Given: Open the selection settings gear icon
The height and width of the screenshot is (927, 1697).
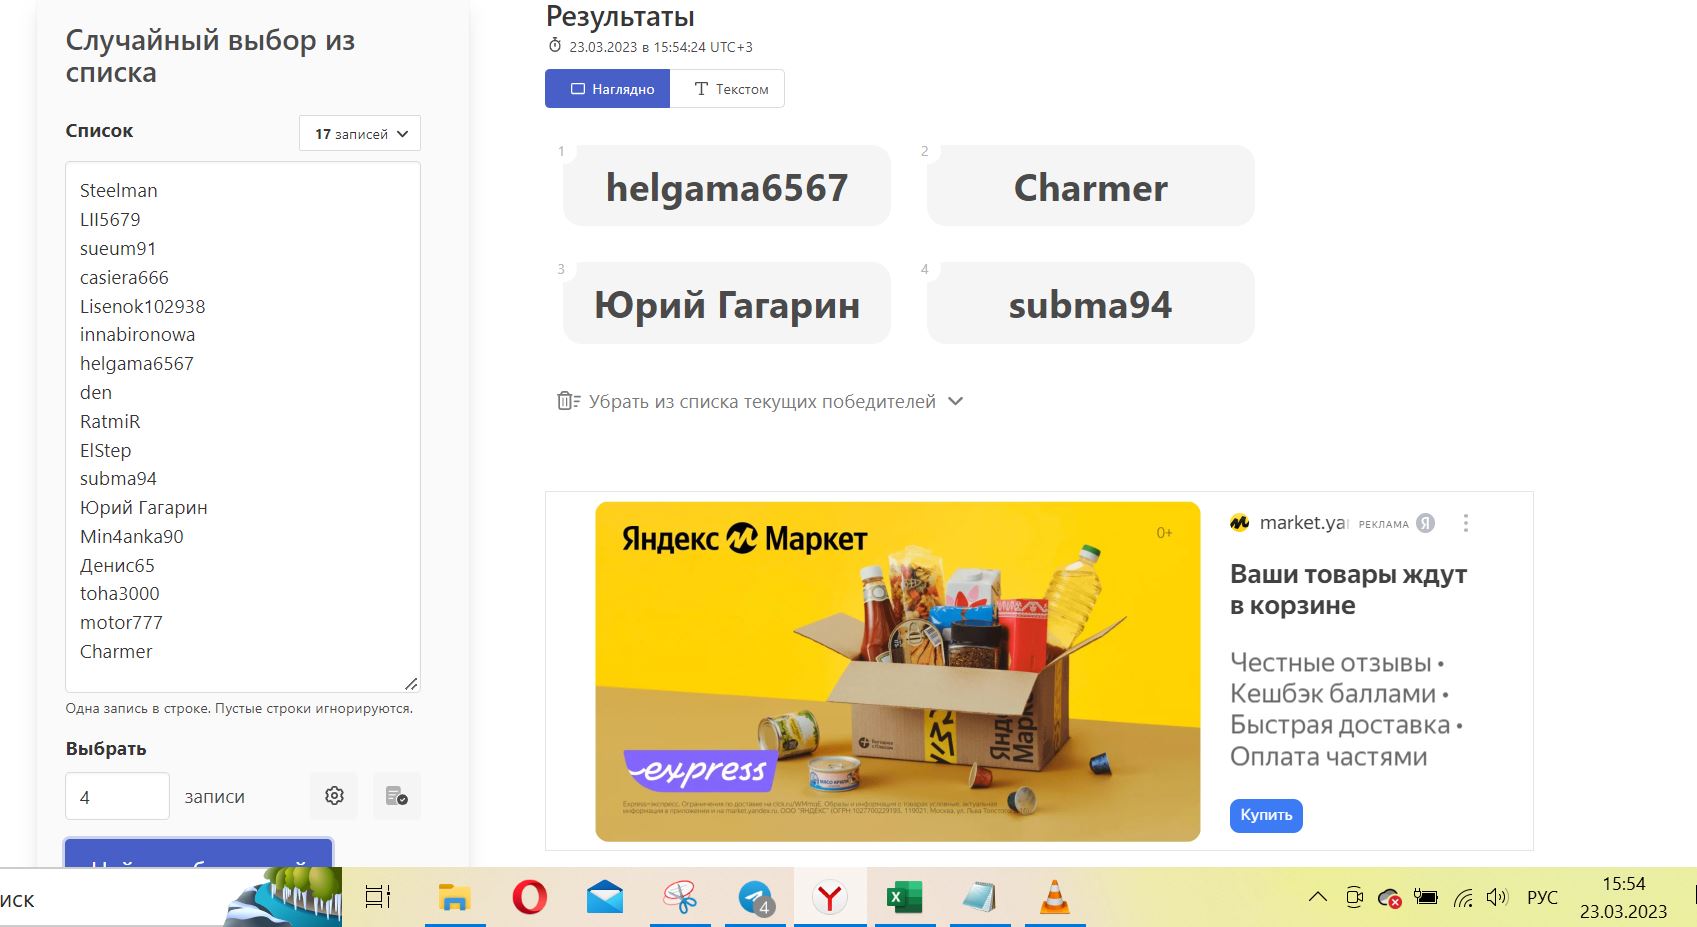Looking at the screenshot, I should pyautogui.click(x=334, y=796).
